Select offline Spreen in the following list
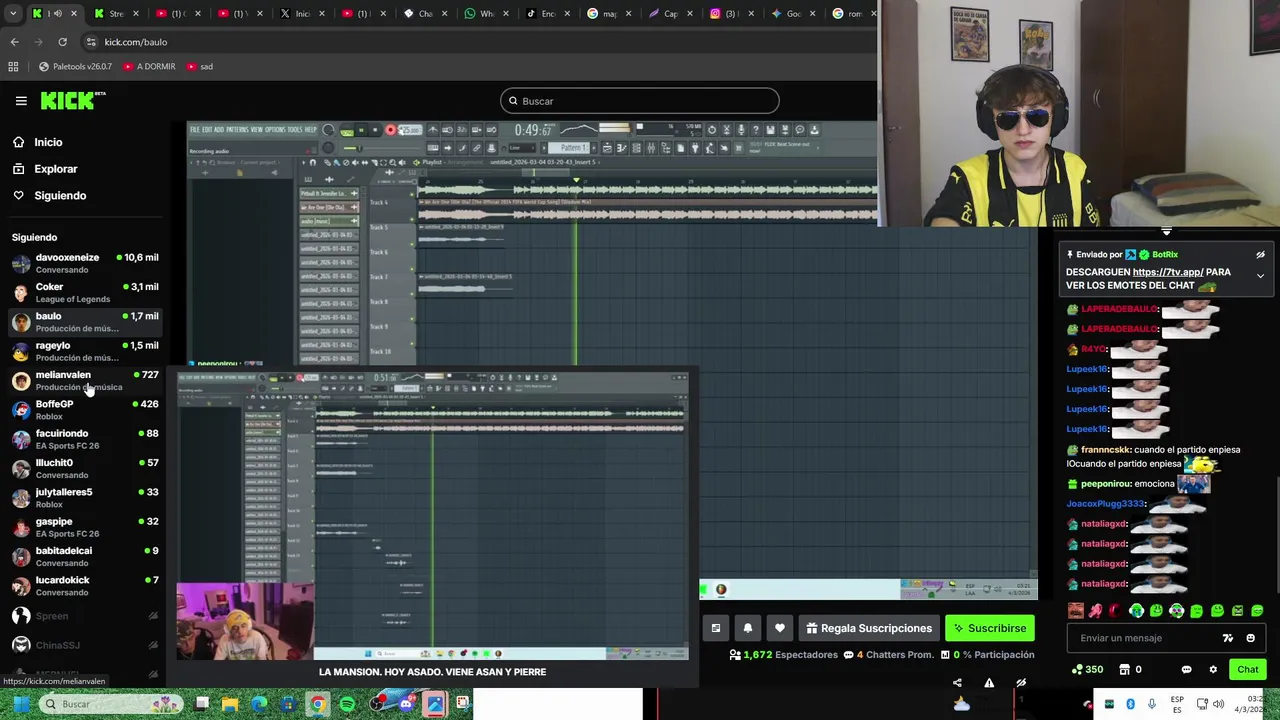Image resolution: width=1280 pixels, height=720 pixels. pyautogui.click(x=85, y=616)
